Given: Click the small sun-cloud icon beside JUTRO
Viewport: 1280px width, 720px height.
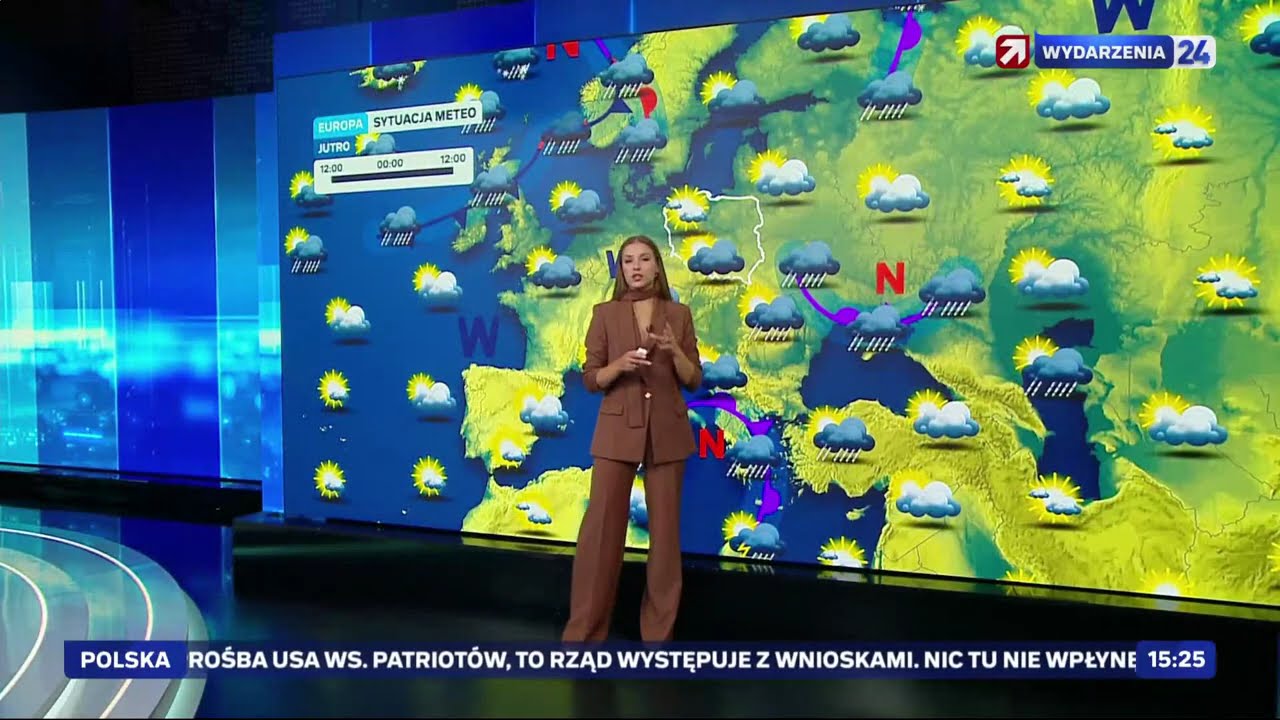Looking at the screenshot, I should tap(375, 144).
